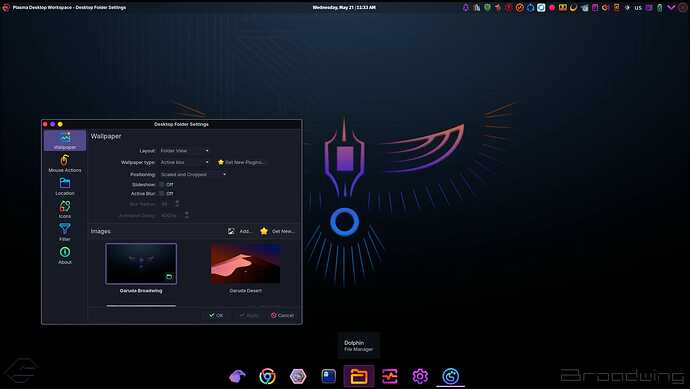690x389 pixels.
Task: Click the folder badge on Garuda Broadwing thumbnail
Action: [169, 276]
